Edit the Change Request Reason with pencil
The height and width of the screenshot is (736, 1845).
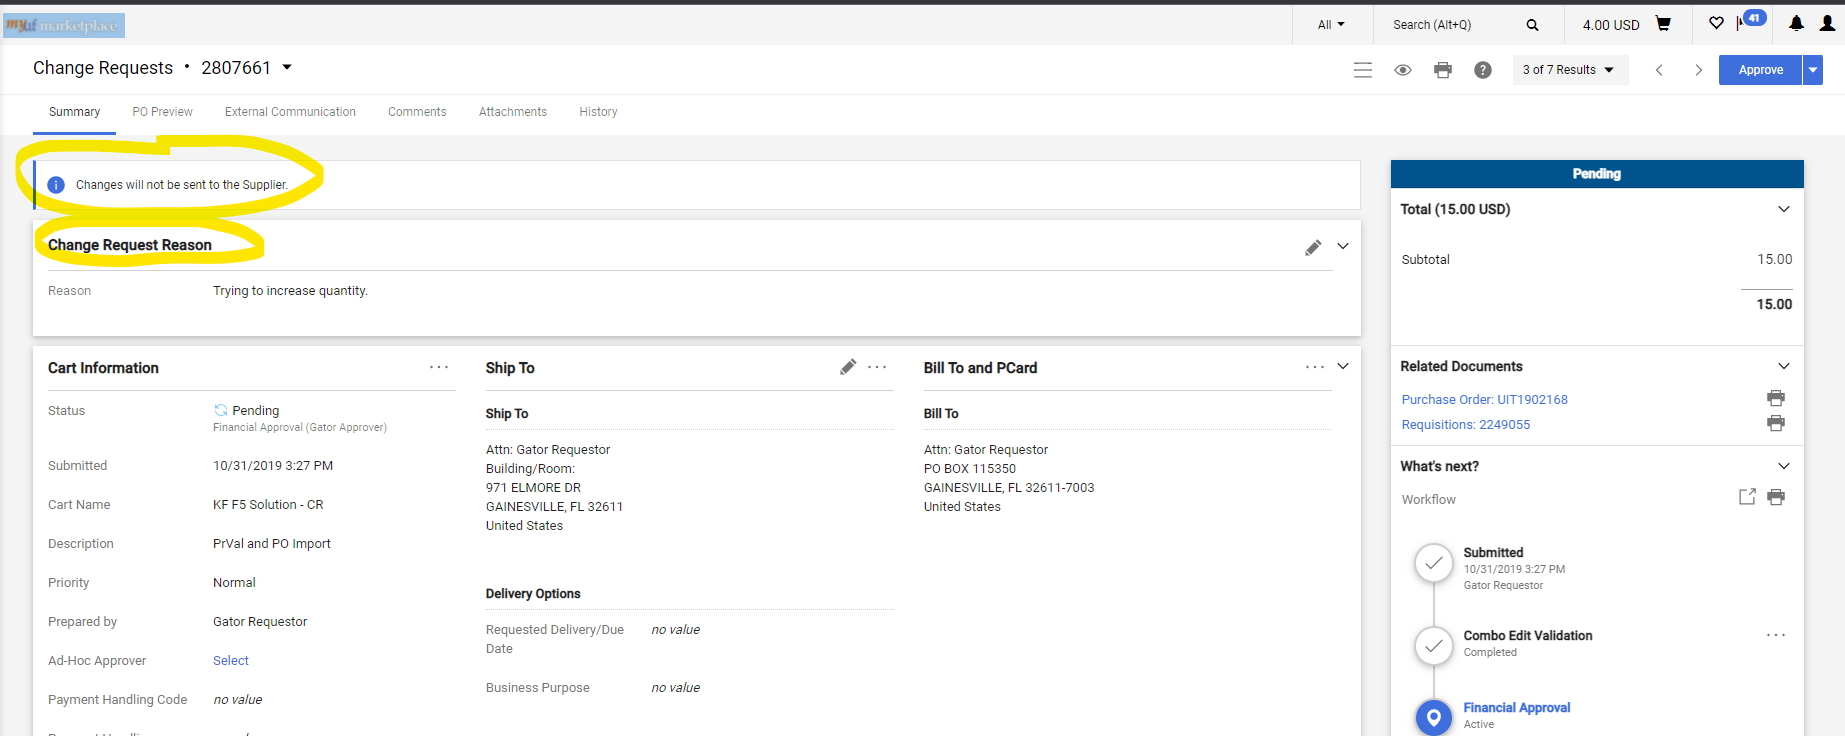(1313, 247)
